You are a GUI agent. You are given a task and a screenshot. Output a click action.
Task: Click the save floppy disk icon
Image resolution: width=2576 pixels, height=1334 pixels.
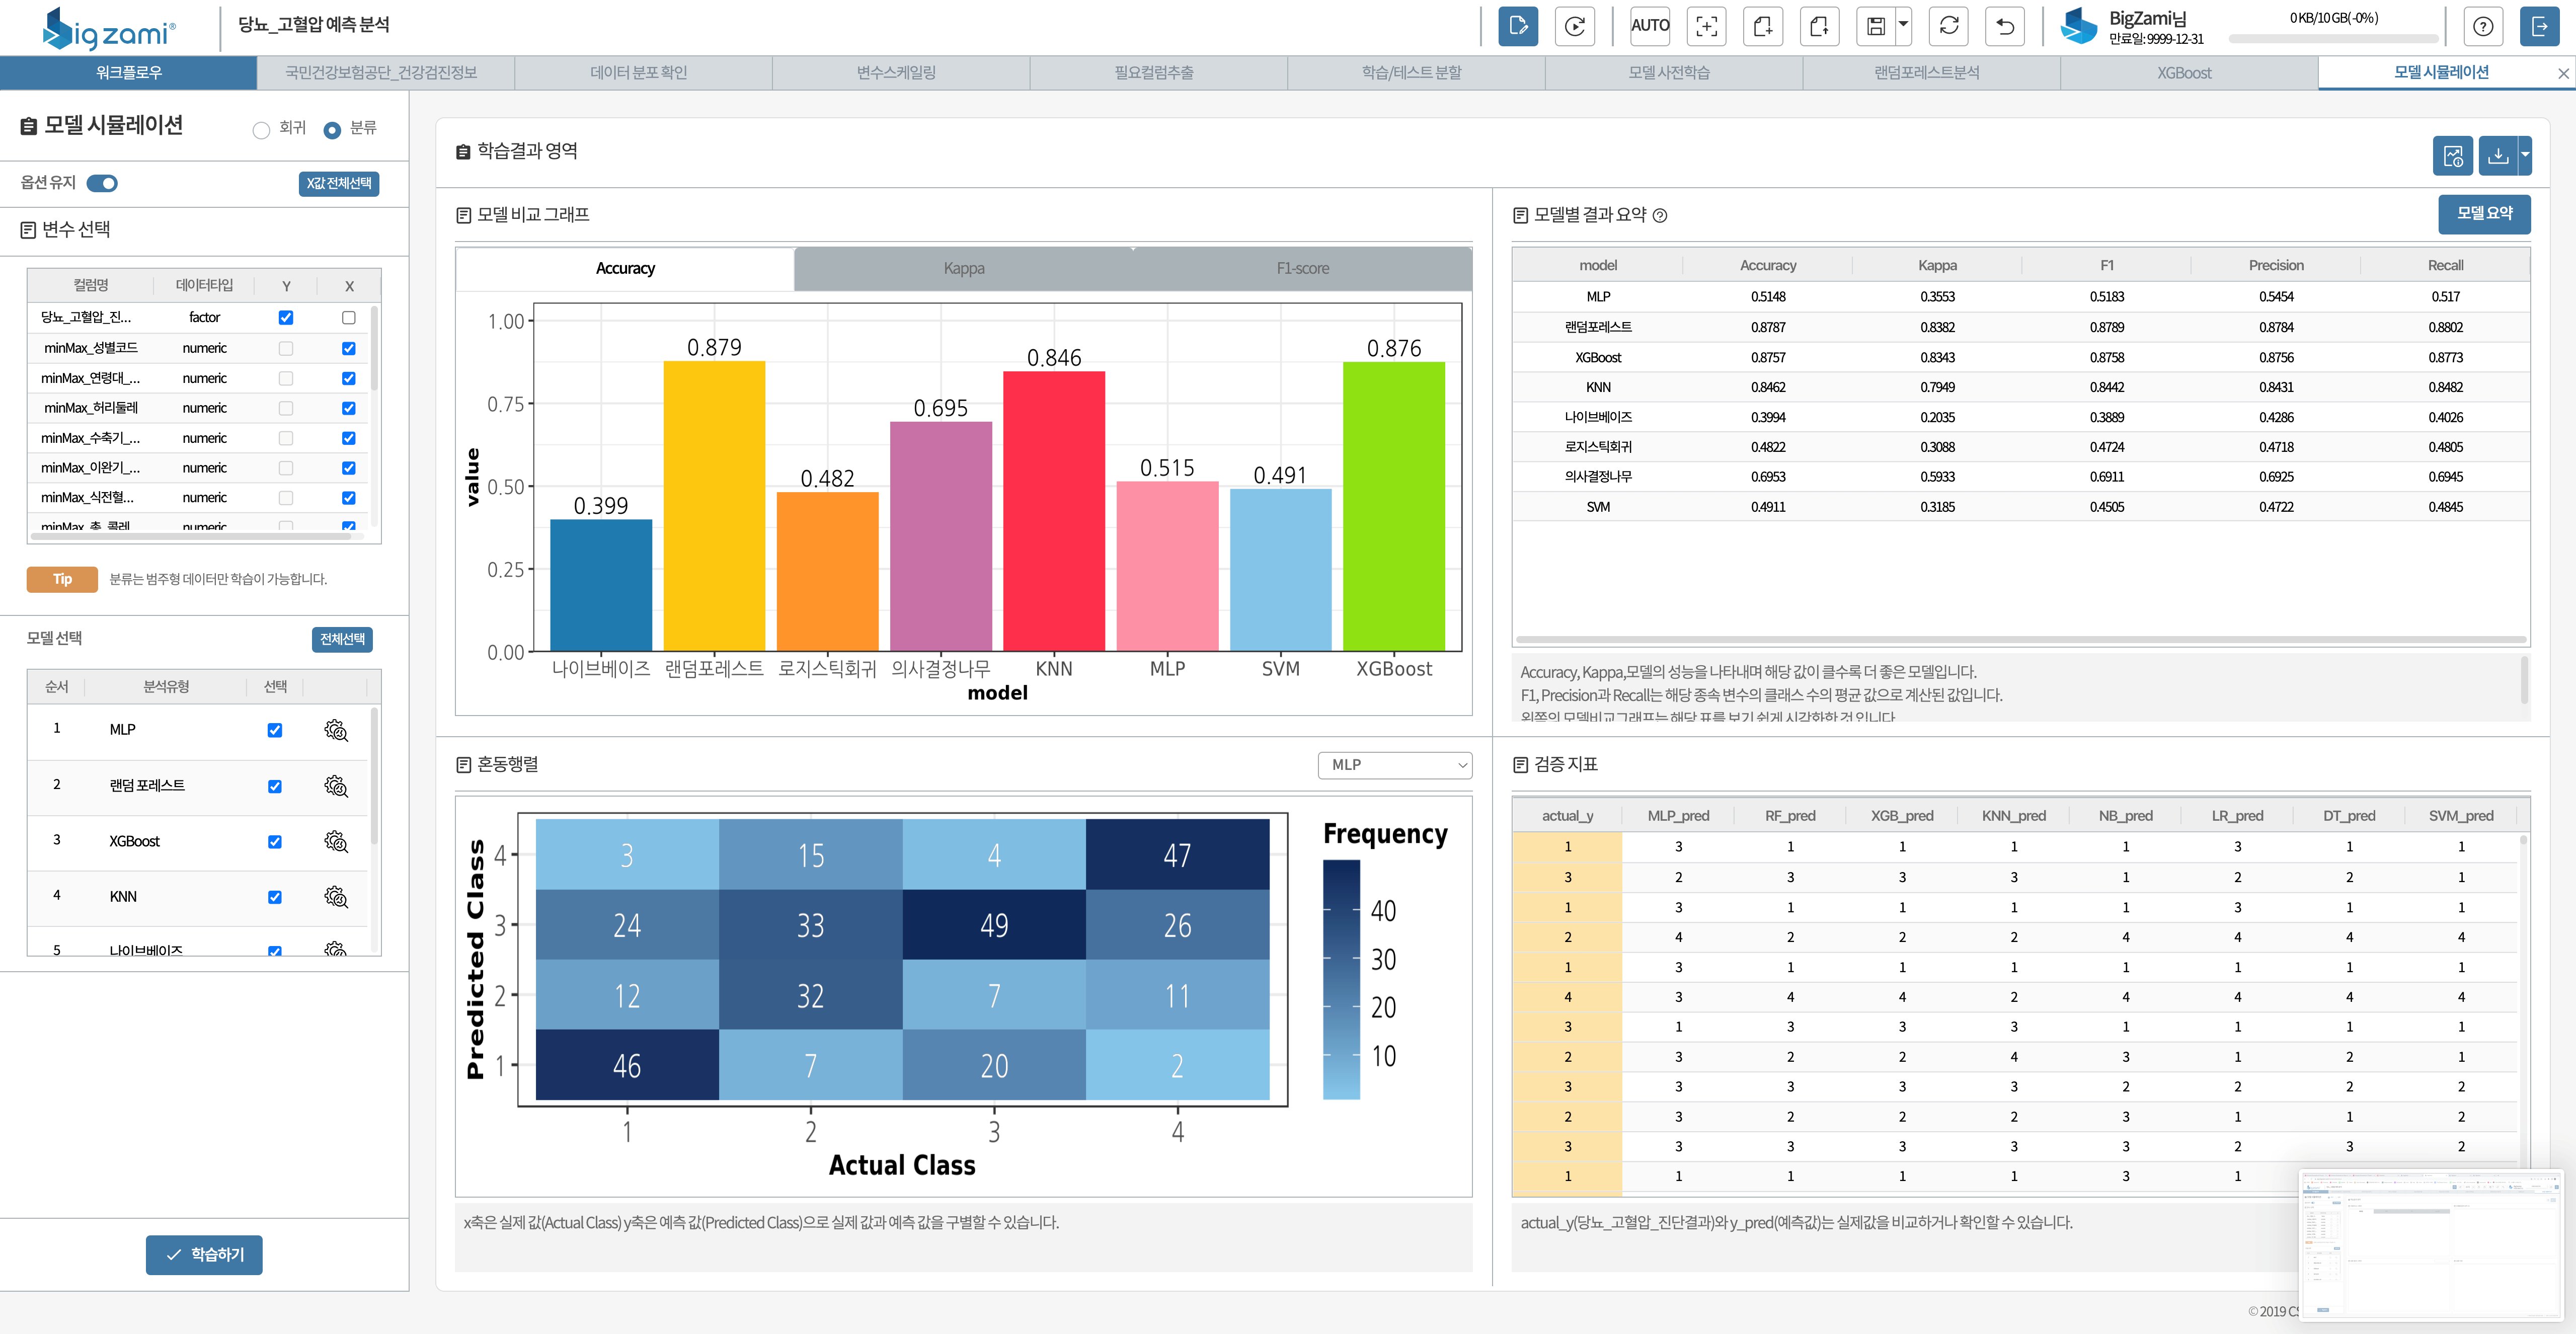coord(1876,26)
